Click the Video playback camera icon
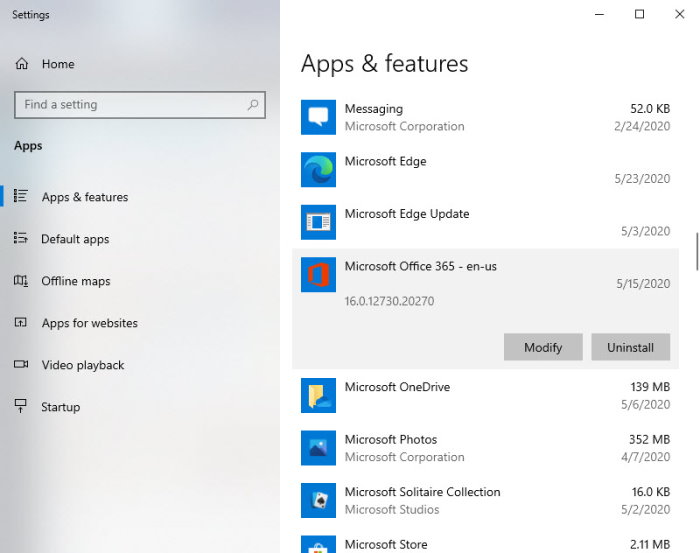Image resolution: width=700 pixels, height=553 pixels. click(x=21, y=365)
